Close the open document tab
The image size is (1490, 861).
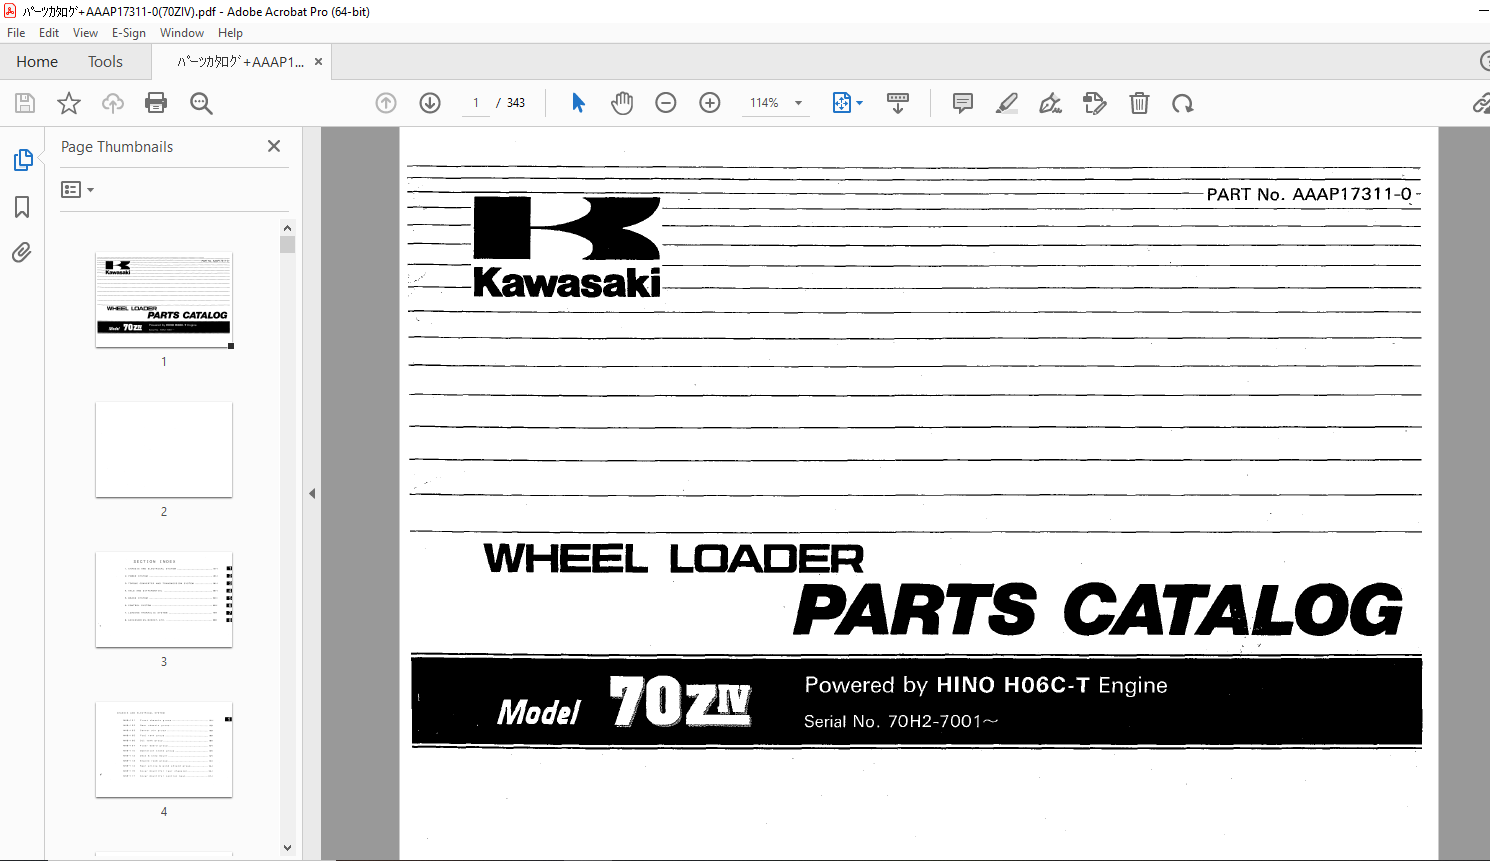coord(318,62)
